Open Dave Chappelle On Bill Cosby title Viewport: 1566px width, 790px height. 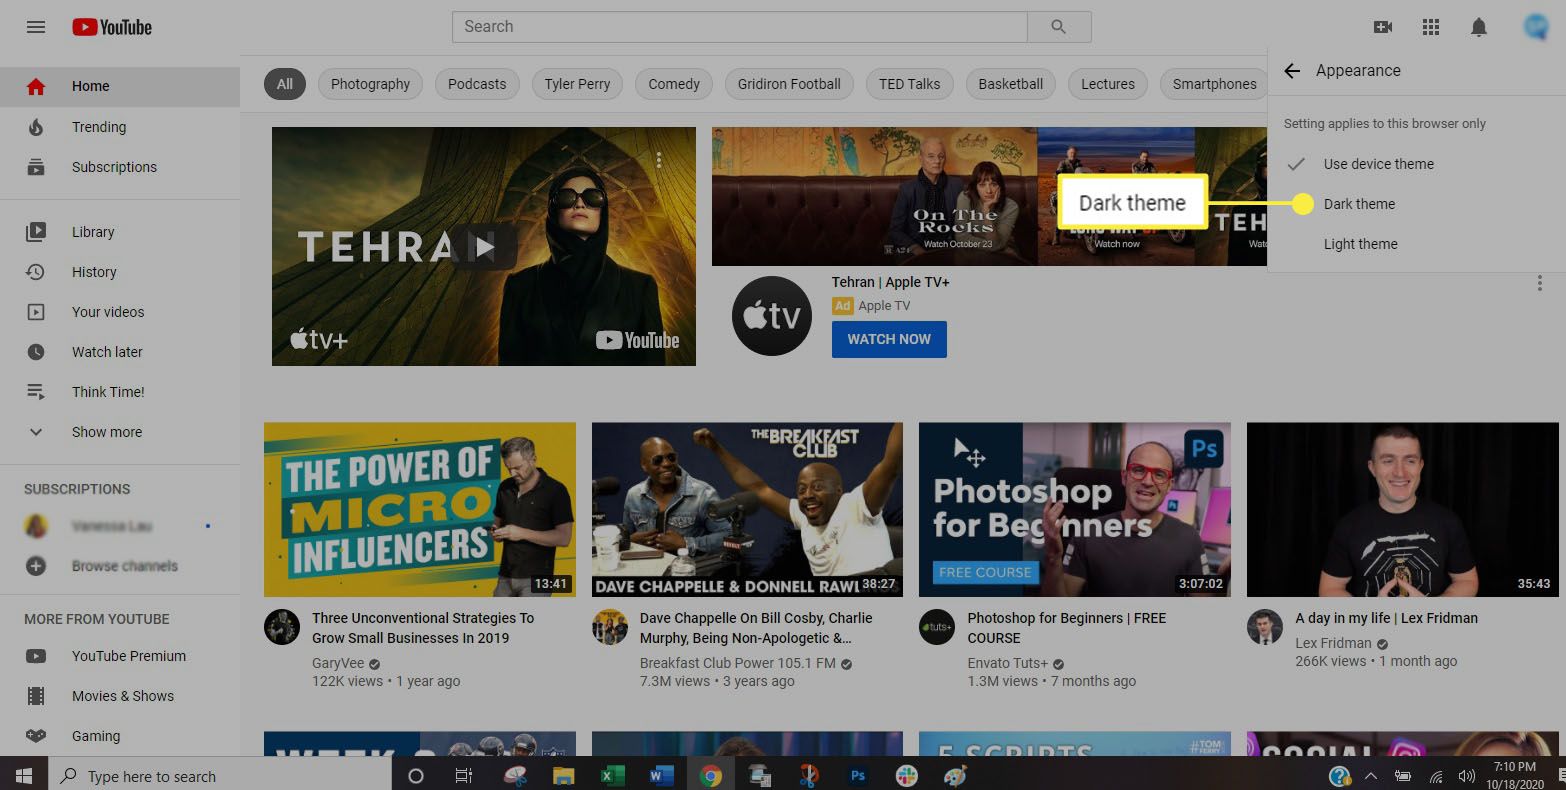756,628
